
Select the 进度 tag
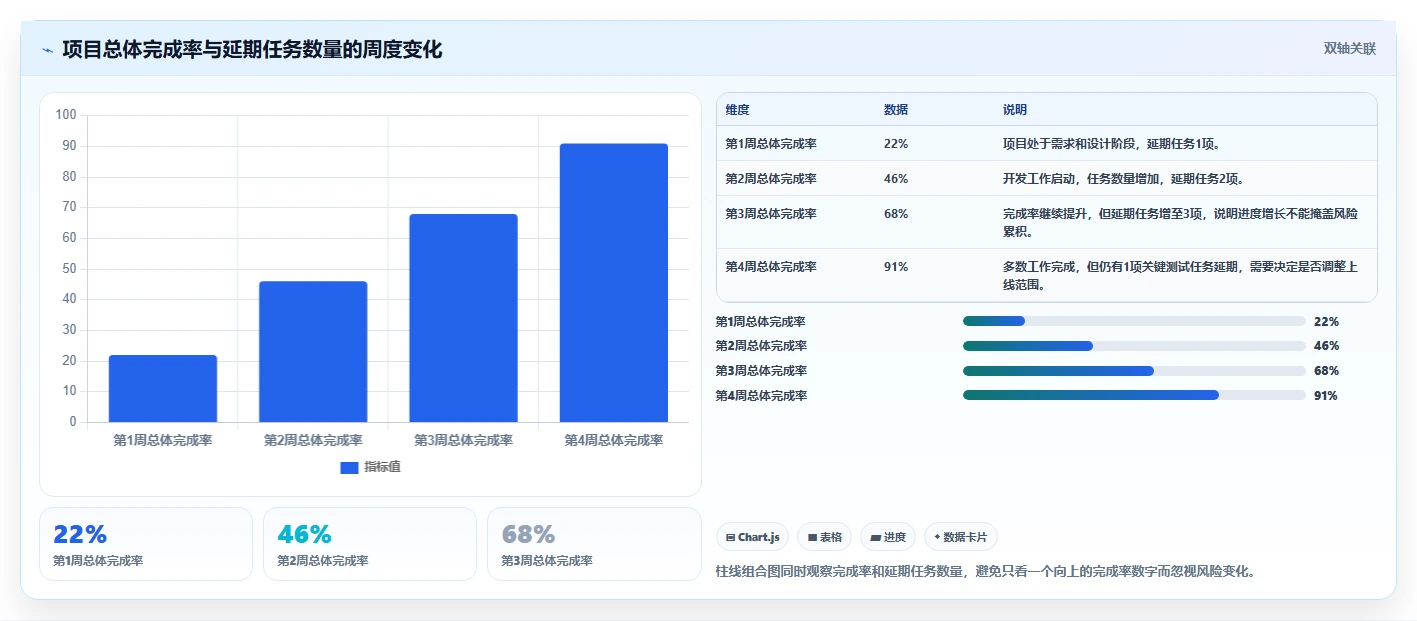tap(888, 537)
